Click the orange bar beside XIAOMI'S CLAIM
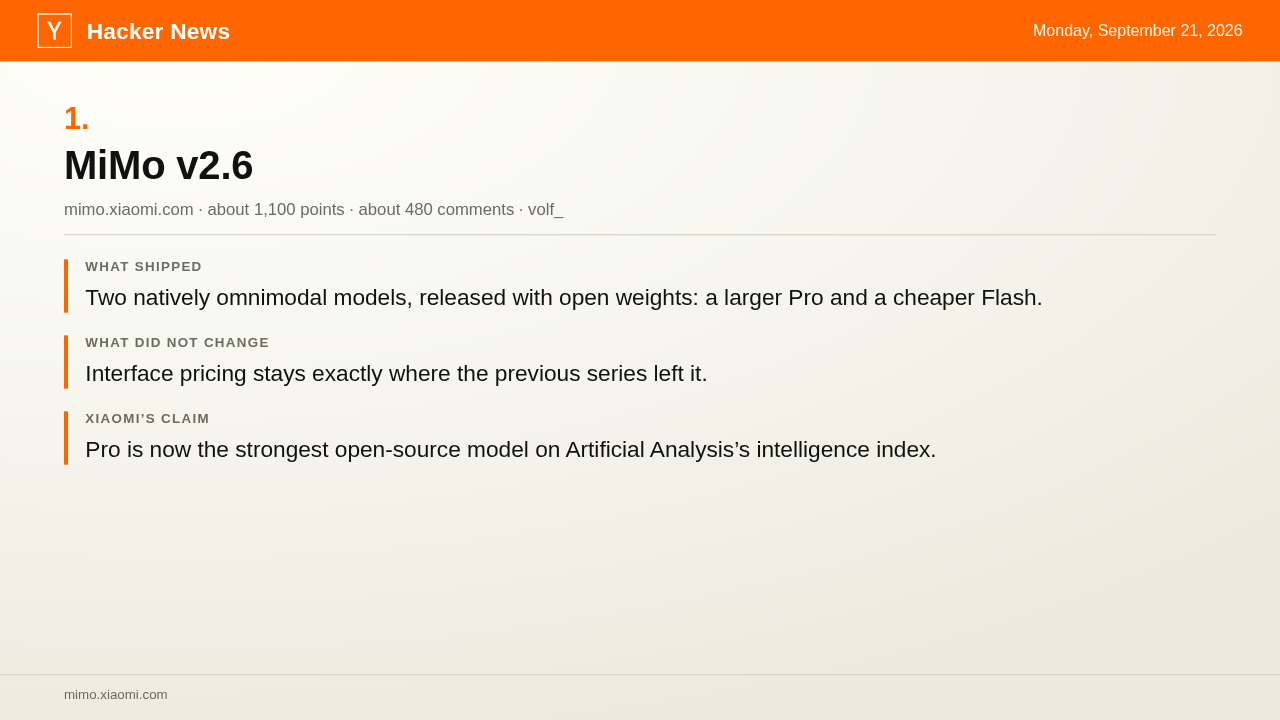The width and height of the screenshot is (1280, 720). (66, 438)
